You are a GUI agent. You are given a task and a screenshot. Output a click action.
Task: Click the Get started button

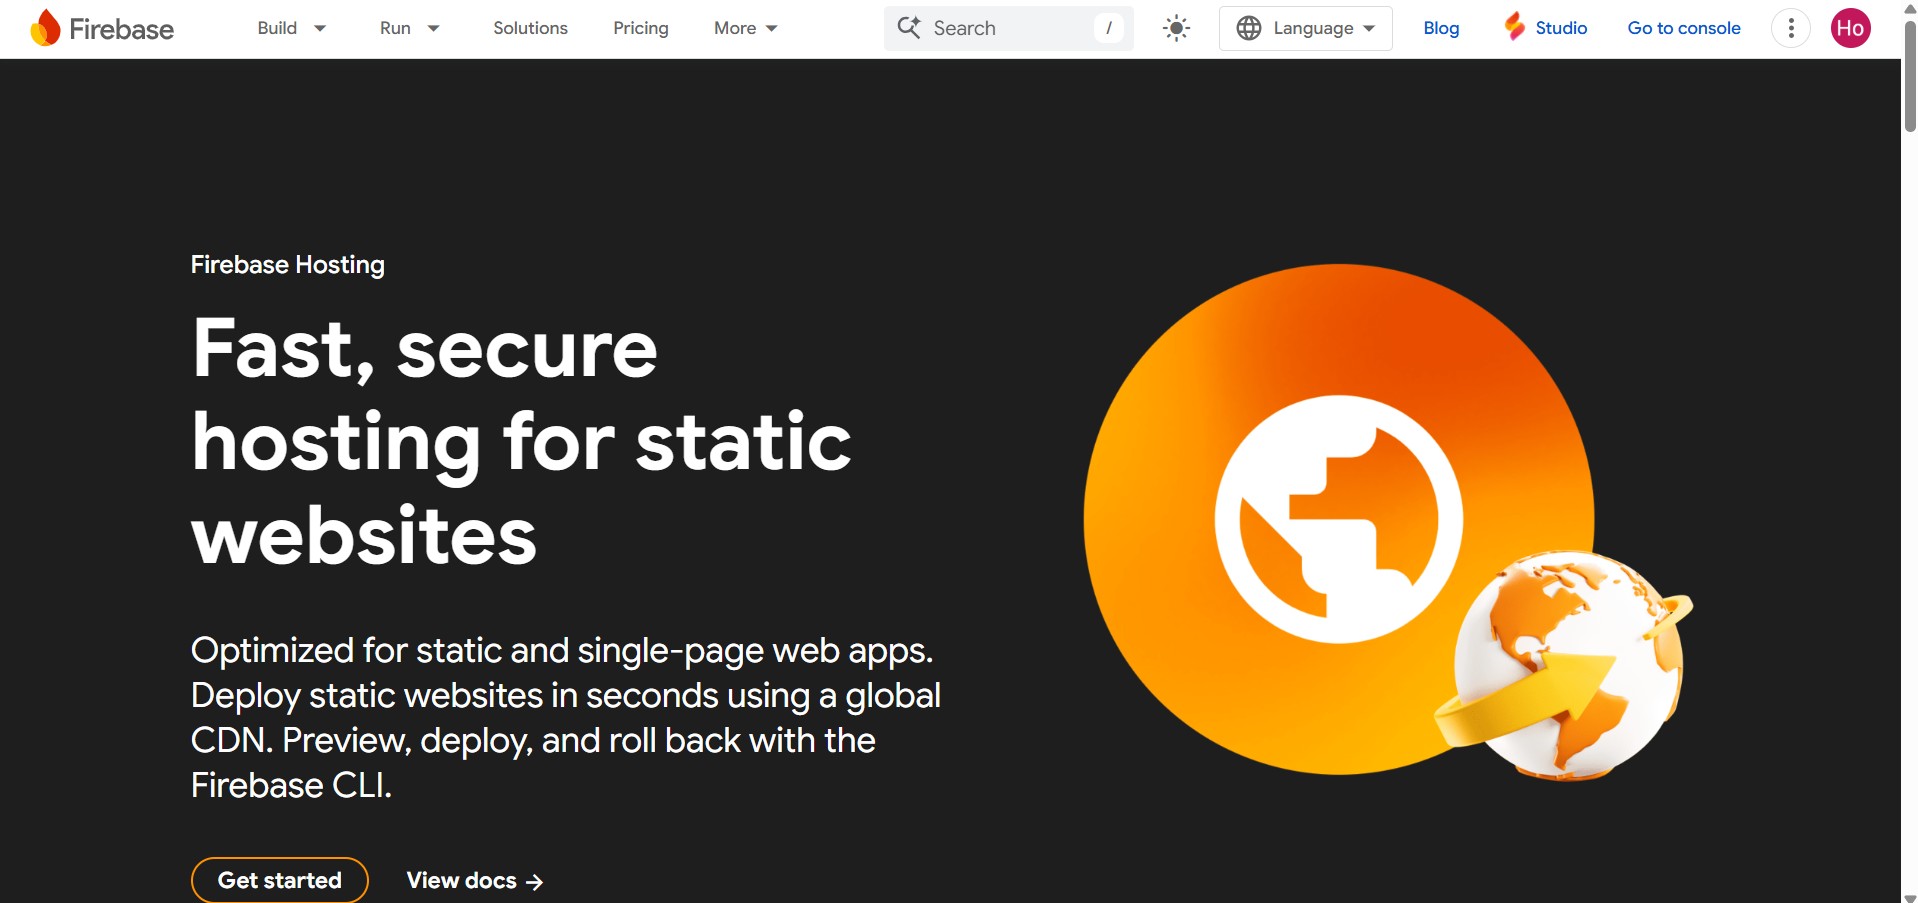tap(280, 880)
